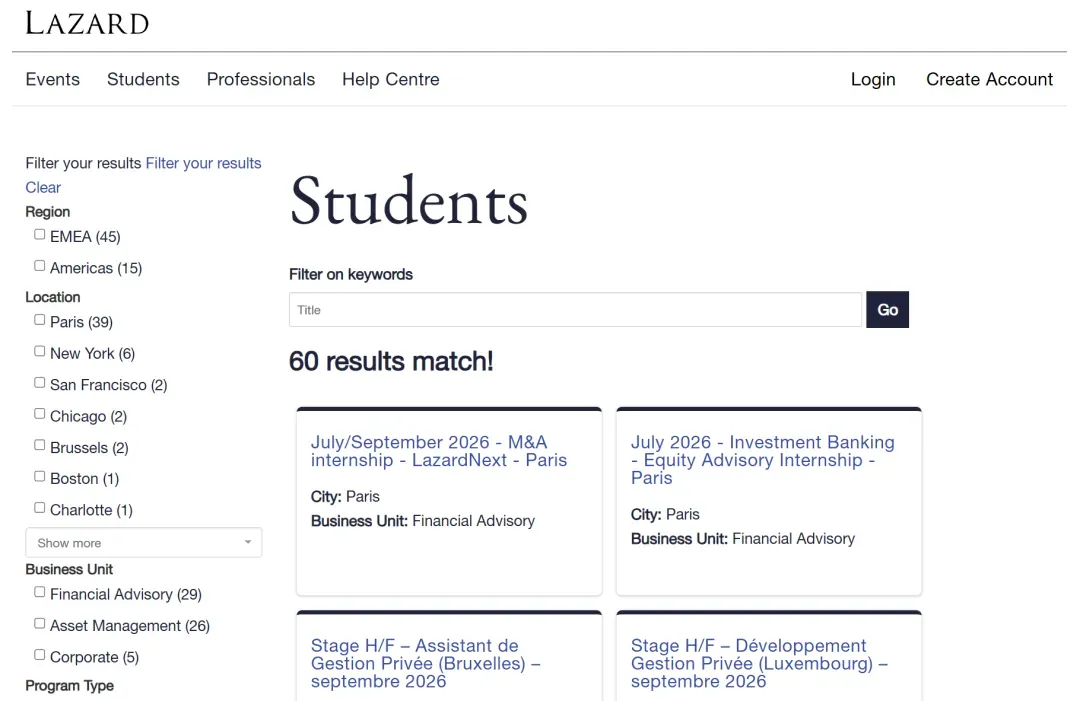
Task: Clear all applied filters
Action: (x=43, y=187)
